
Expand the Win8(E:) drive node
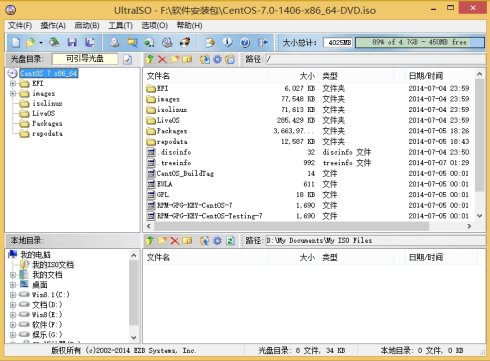(x=13, y=315)
